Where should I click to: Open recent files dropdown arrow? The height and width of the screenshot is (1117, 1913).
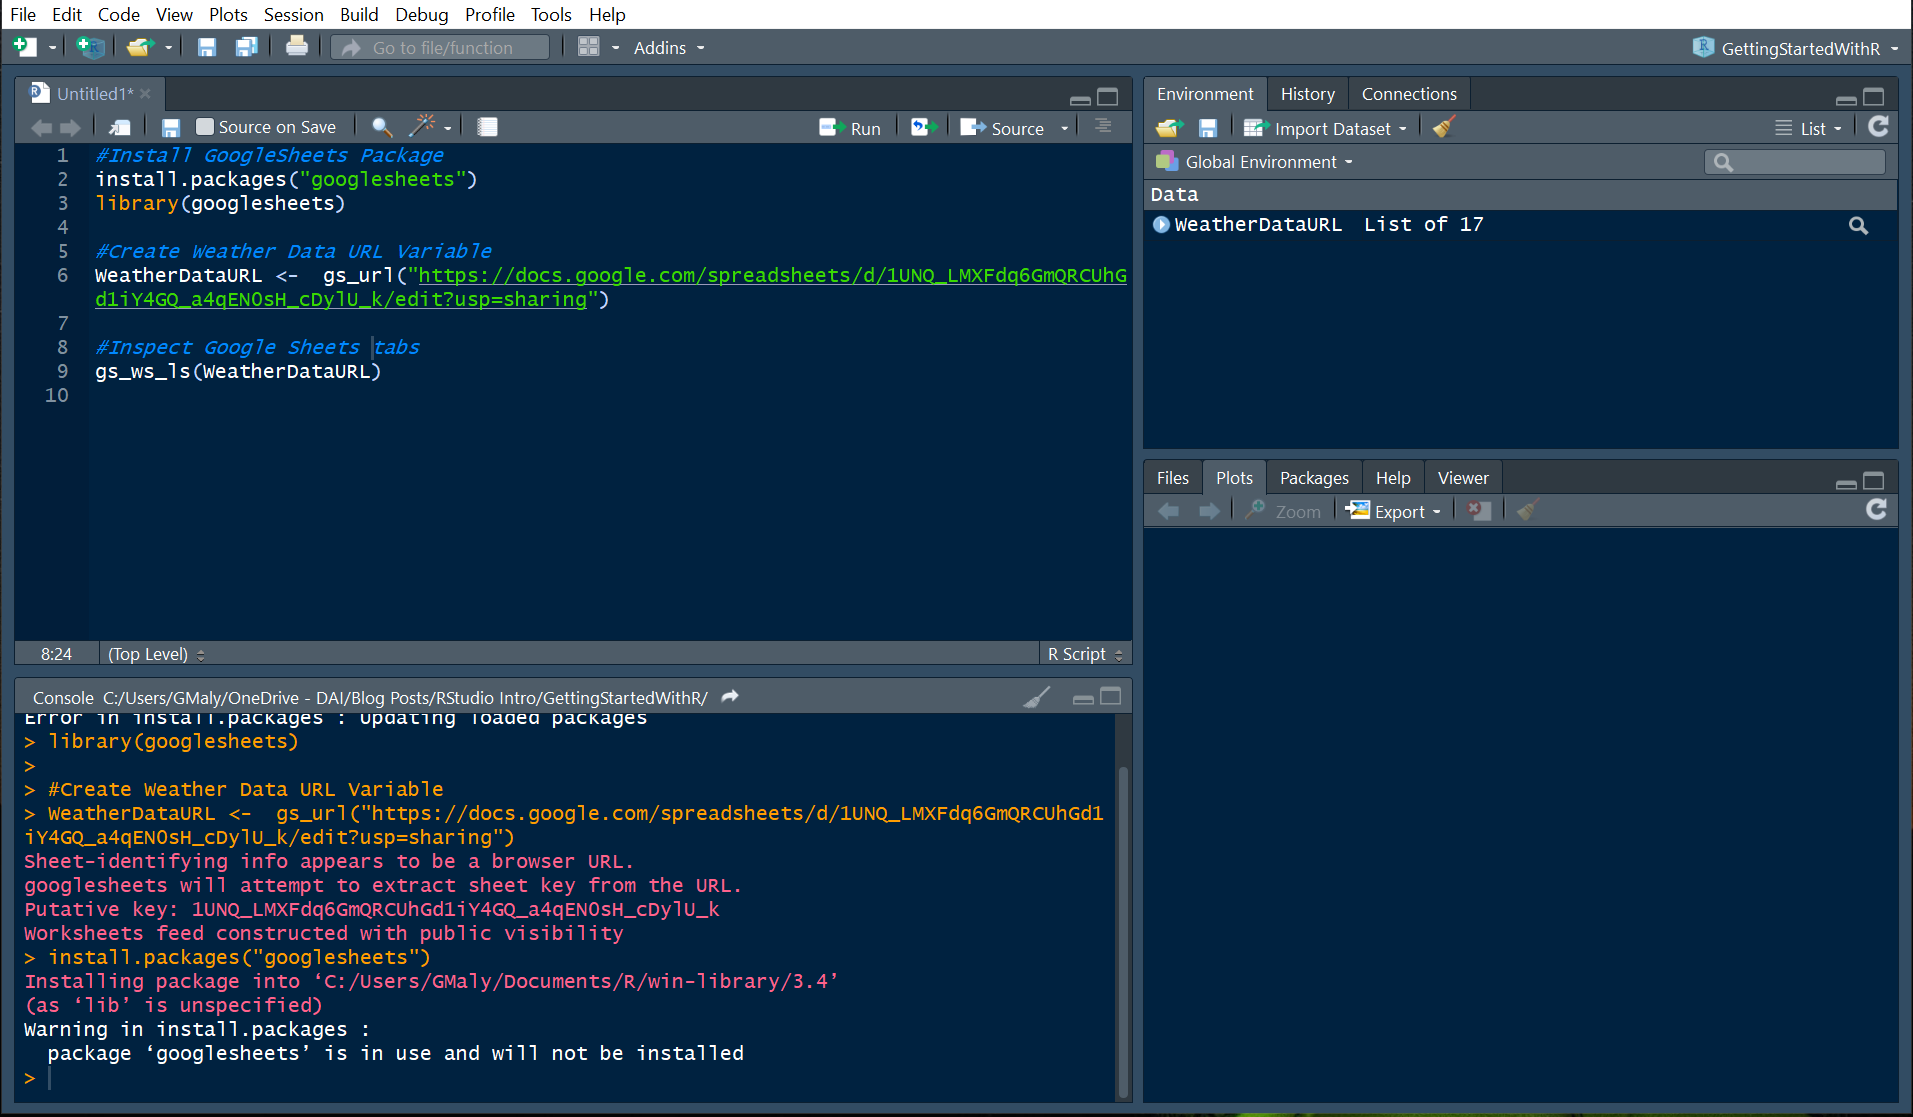[168, 48]
